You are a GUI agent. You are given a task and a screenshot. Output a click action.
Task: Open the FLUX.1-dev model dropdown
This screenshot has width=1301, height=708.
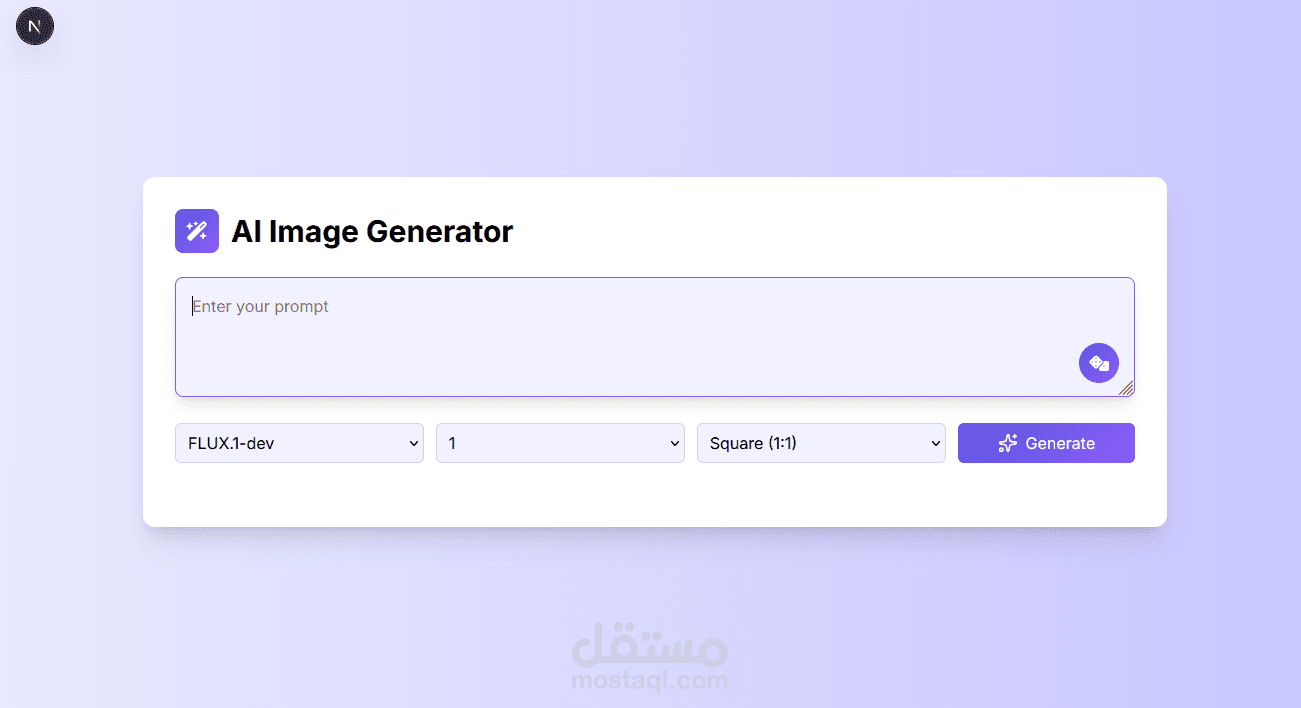click(x=299, y=443)
